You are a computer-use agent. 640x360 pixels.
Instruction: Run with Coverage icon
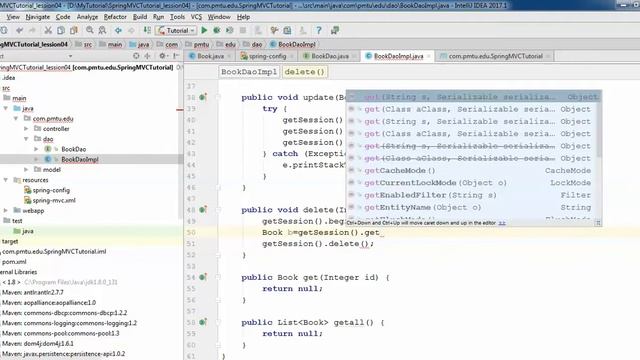(230, 30)
